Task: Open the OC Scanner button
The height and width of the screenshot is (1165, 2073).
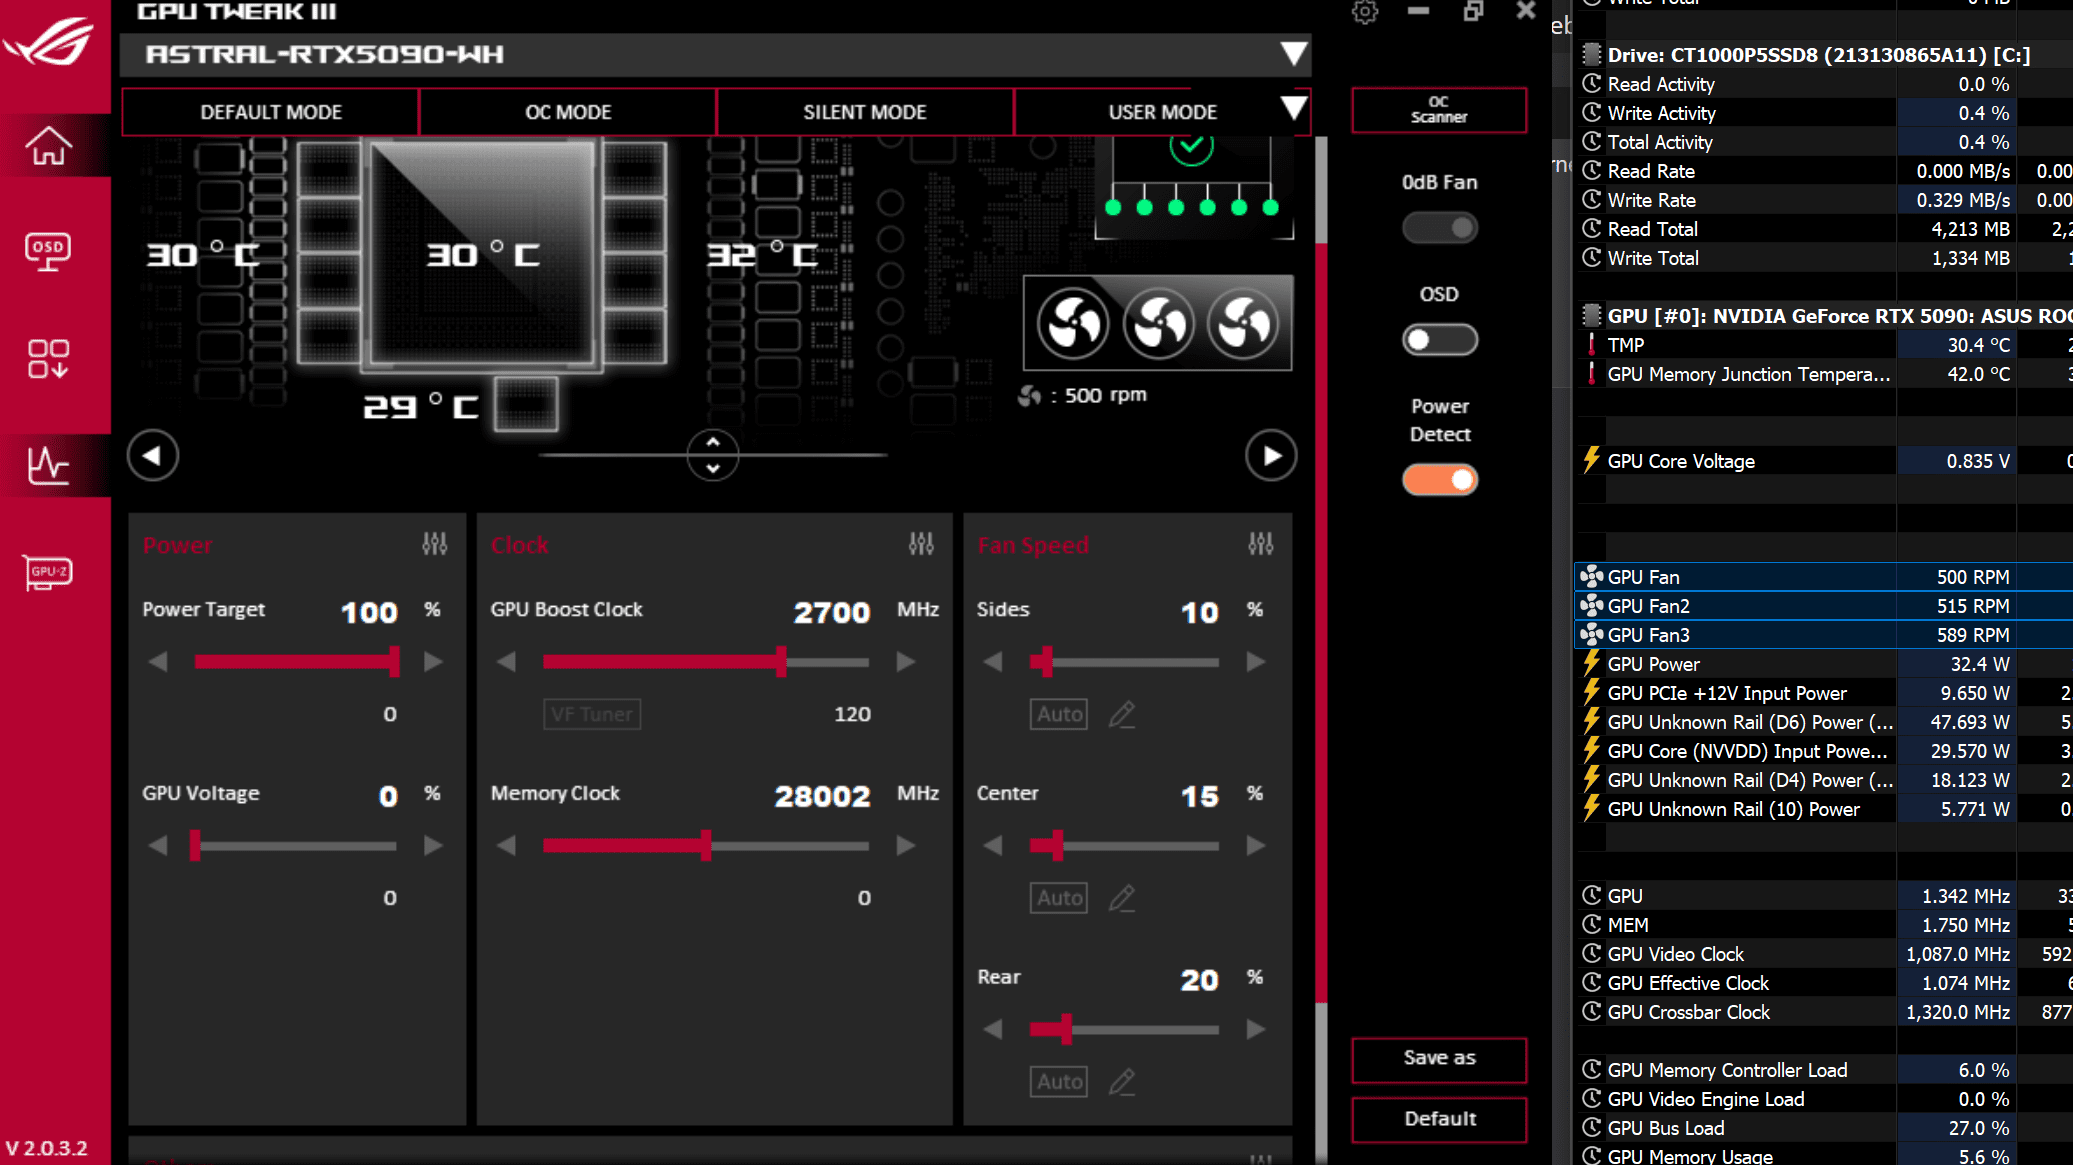Action: coord(1439,110)
